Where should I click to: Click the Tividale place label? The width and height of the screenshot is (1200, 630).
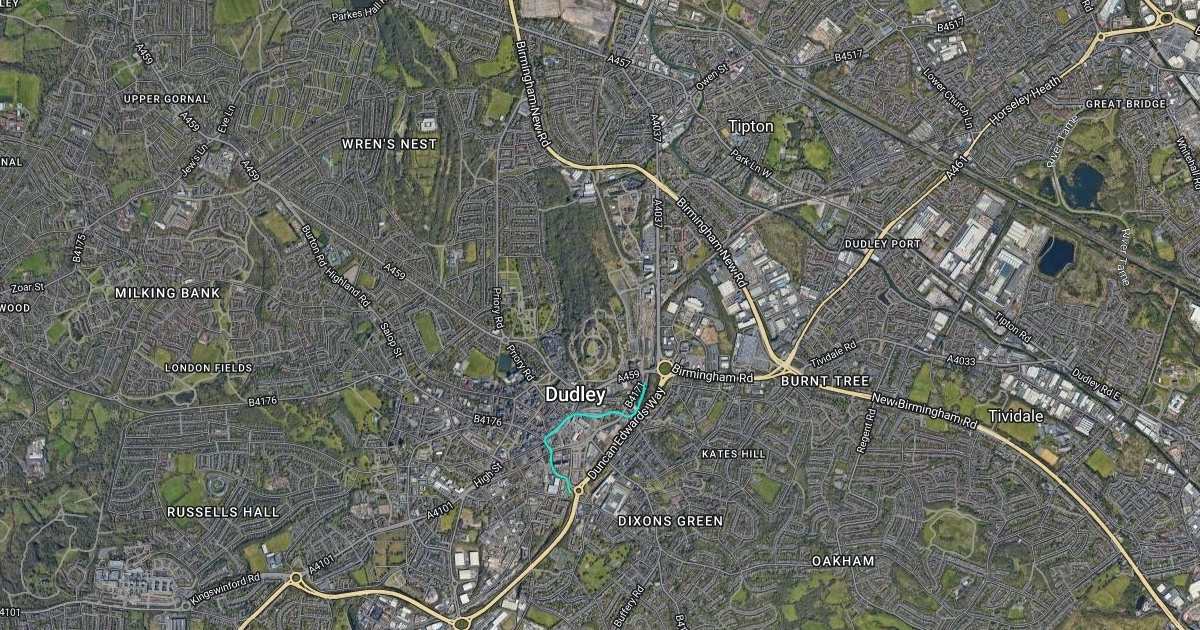[1016, 414]
